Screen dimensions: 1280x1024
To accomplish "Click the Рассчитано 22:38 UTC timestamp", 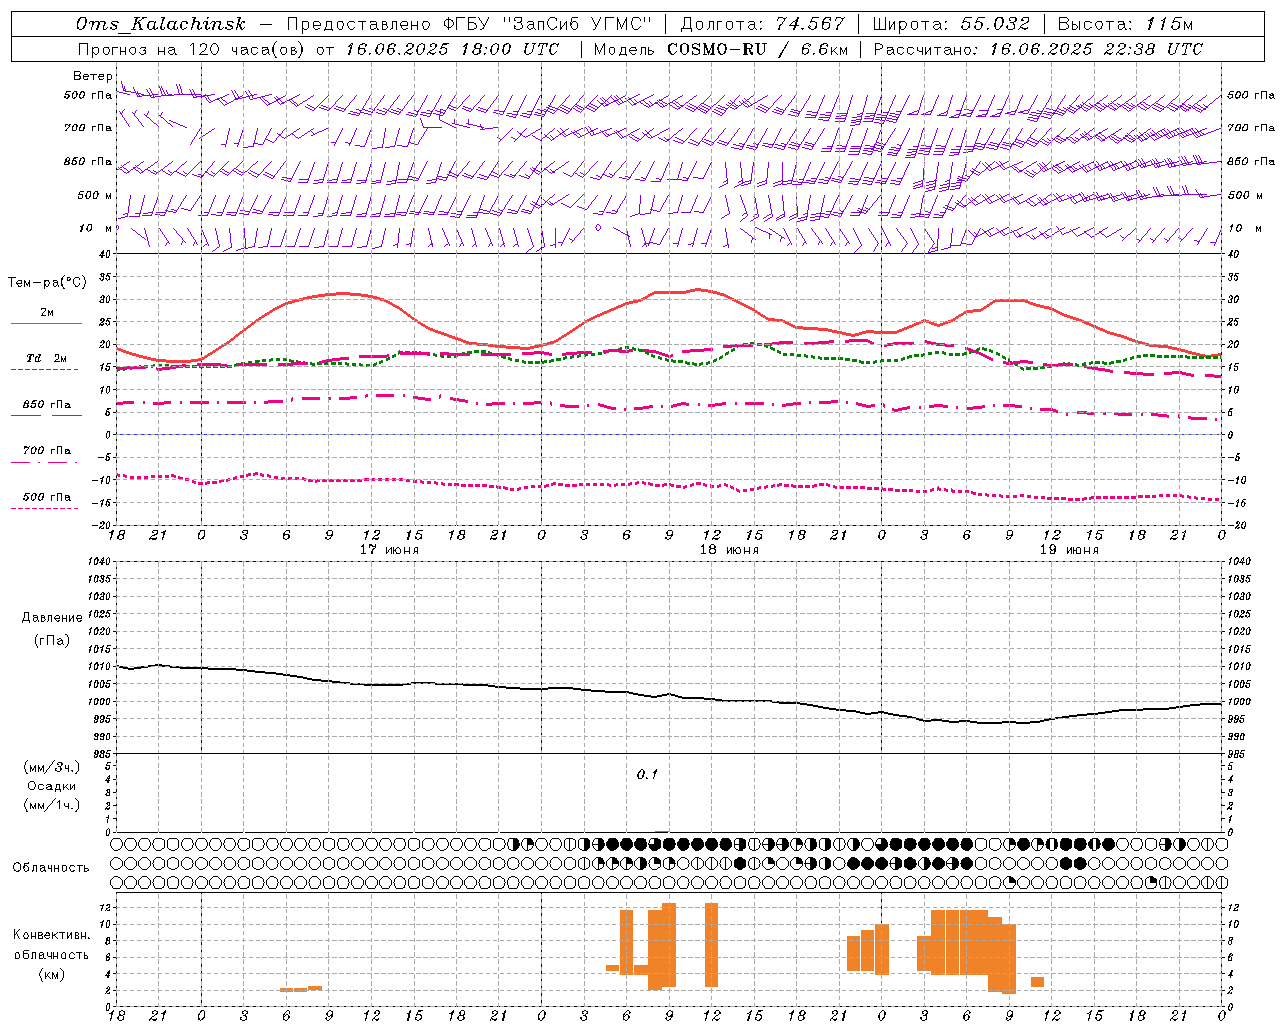I will tap(1038, 49).
